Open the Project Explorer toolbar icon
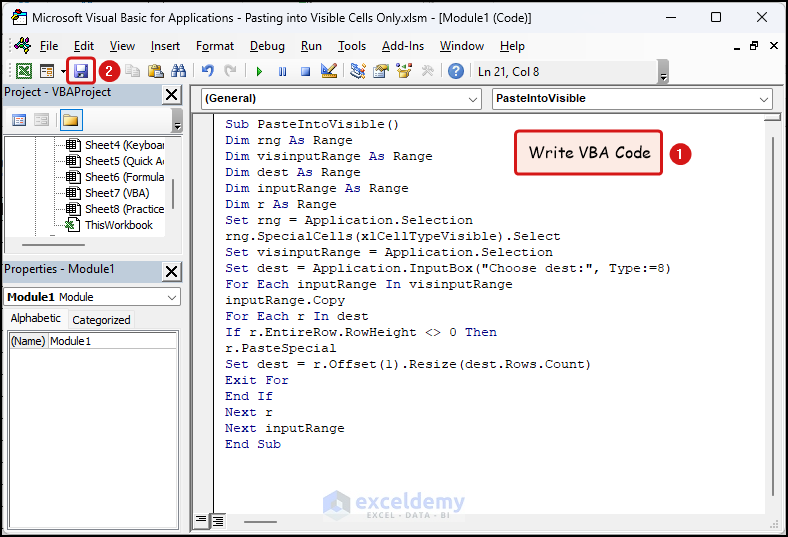Image resolution: width=788 pixels, height=537 pixels. 357,71
